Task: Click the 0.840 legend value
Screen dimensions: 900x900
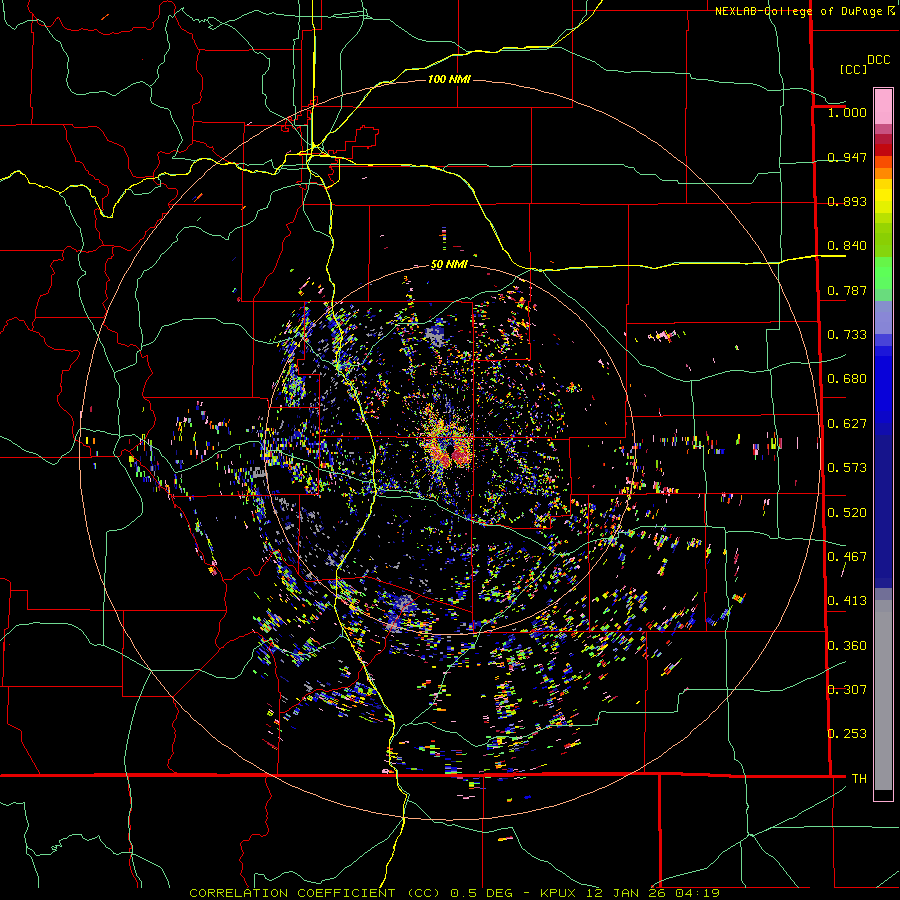Action: click(847, 246)
